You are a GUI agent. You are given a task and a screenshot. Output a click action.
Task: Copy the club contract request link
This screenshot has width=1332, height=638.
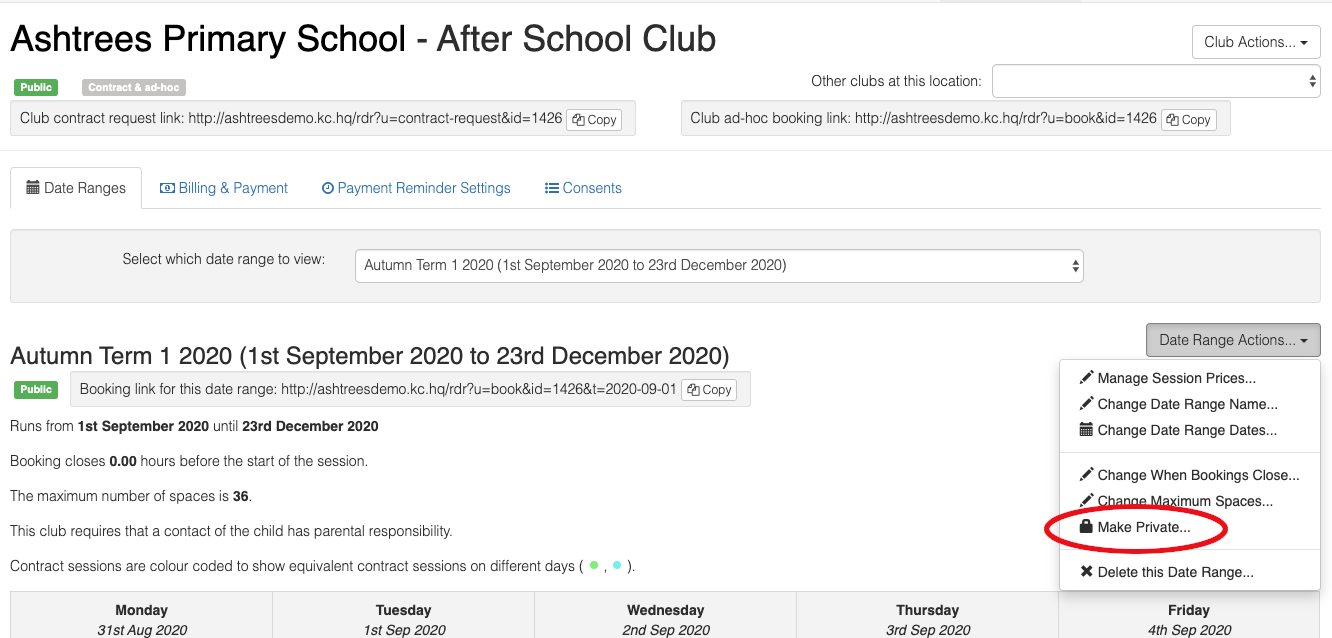(x=594, y=119)
